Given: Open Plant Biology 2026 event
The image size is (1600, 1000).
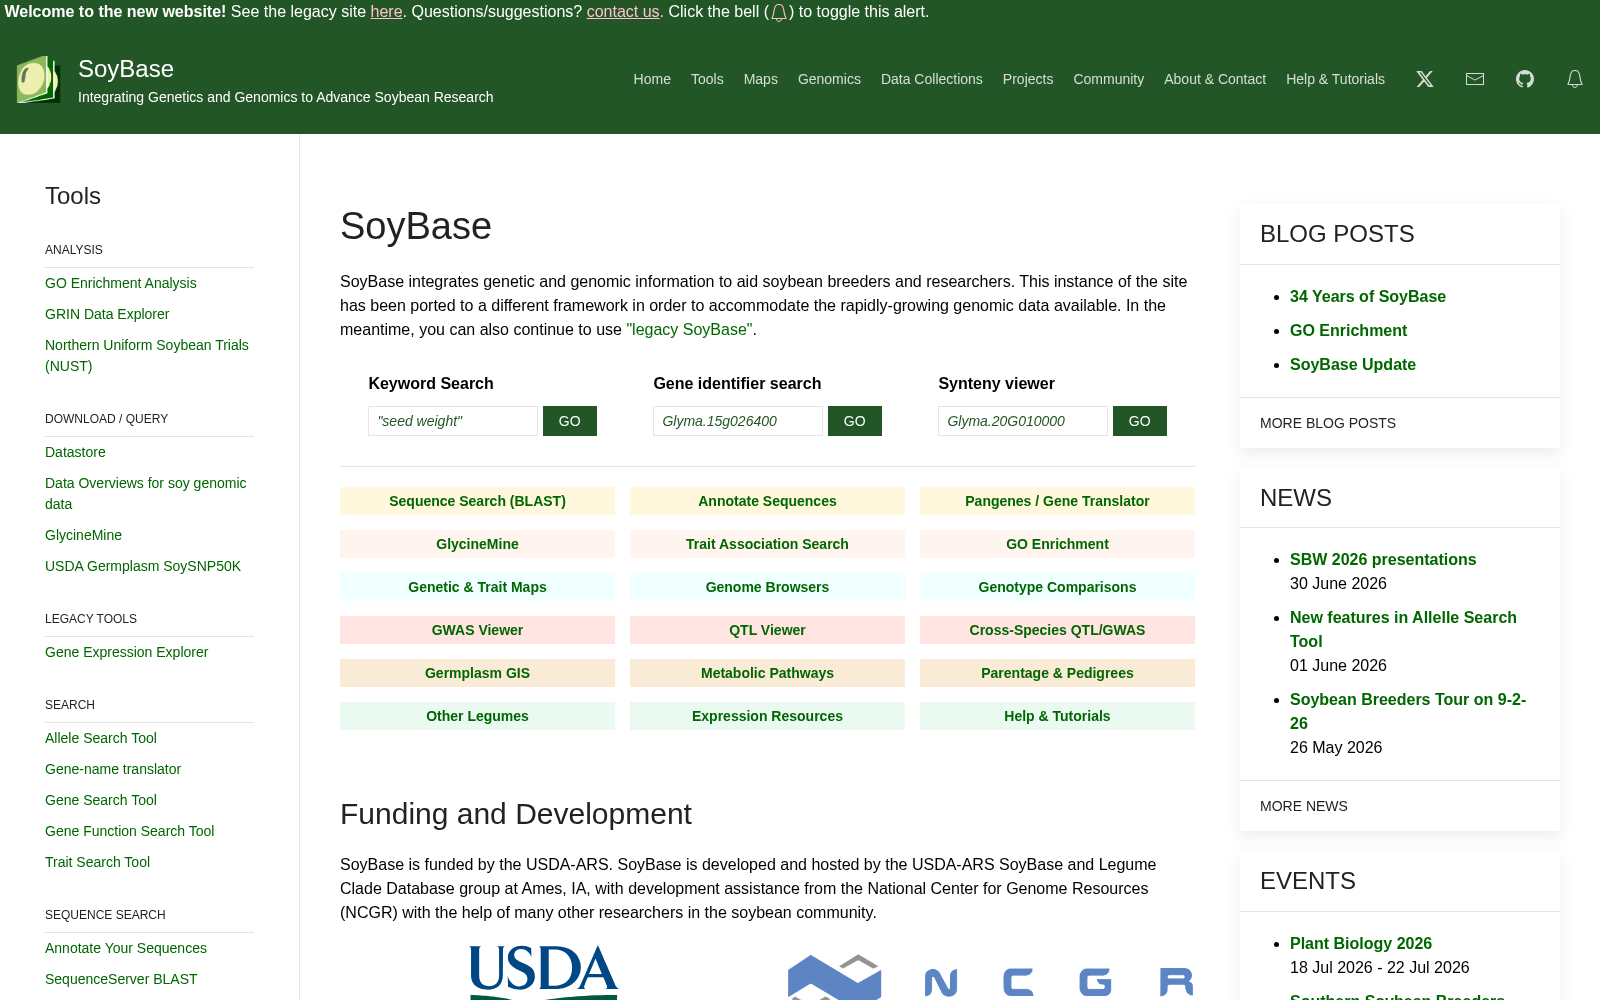Looking at the screenshot, I should click(x=1361, y=943).
